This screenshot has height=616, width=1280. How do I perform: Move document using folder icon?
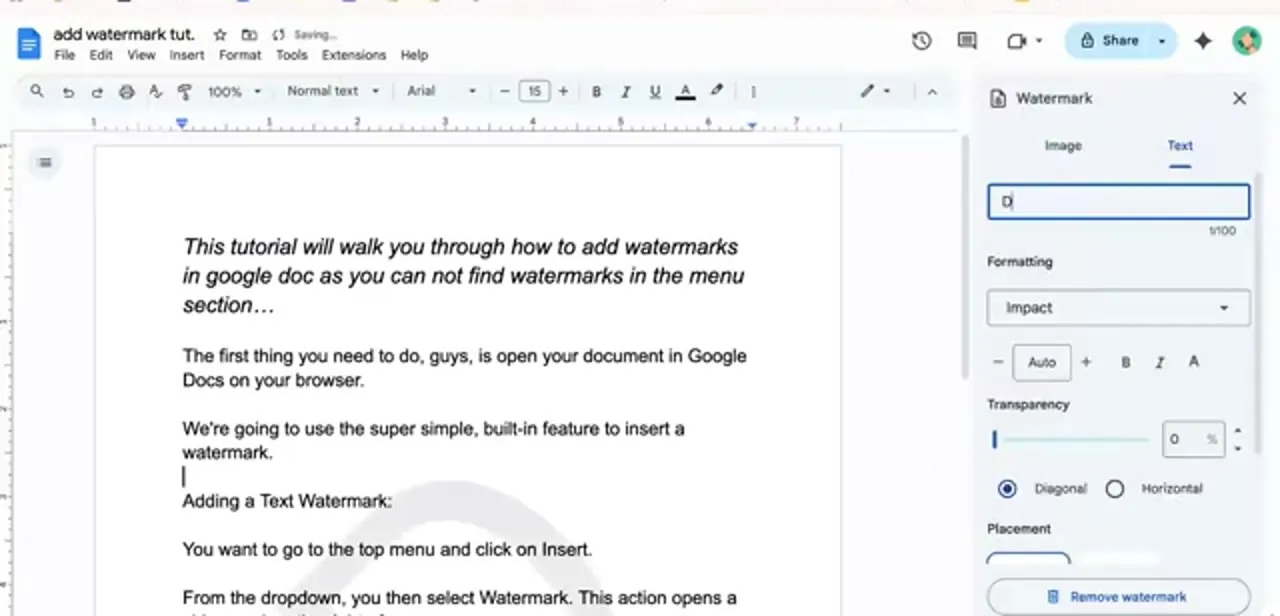pos(249,35)
